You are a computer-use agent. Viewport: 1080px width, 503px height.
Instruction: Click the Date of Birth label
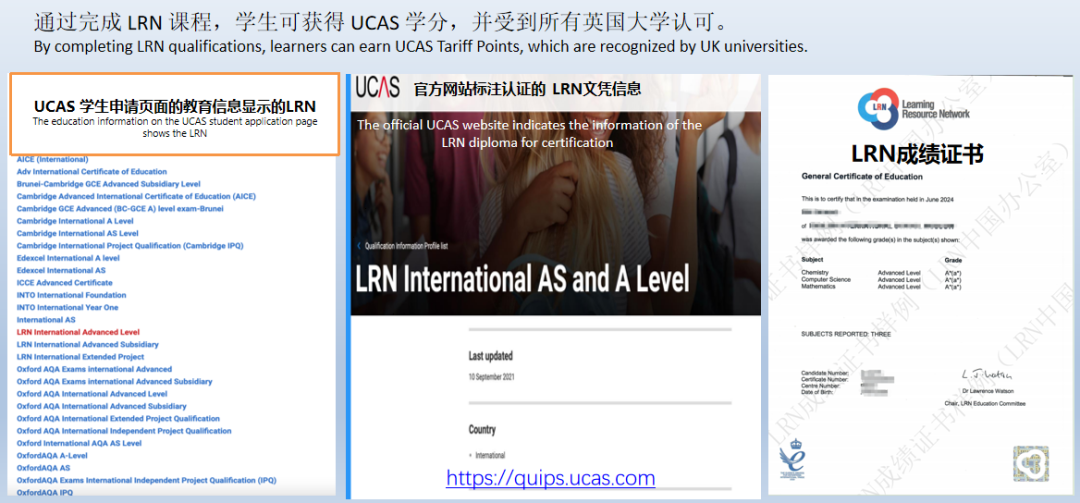click(x=819, y=392)
